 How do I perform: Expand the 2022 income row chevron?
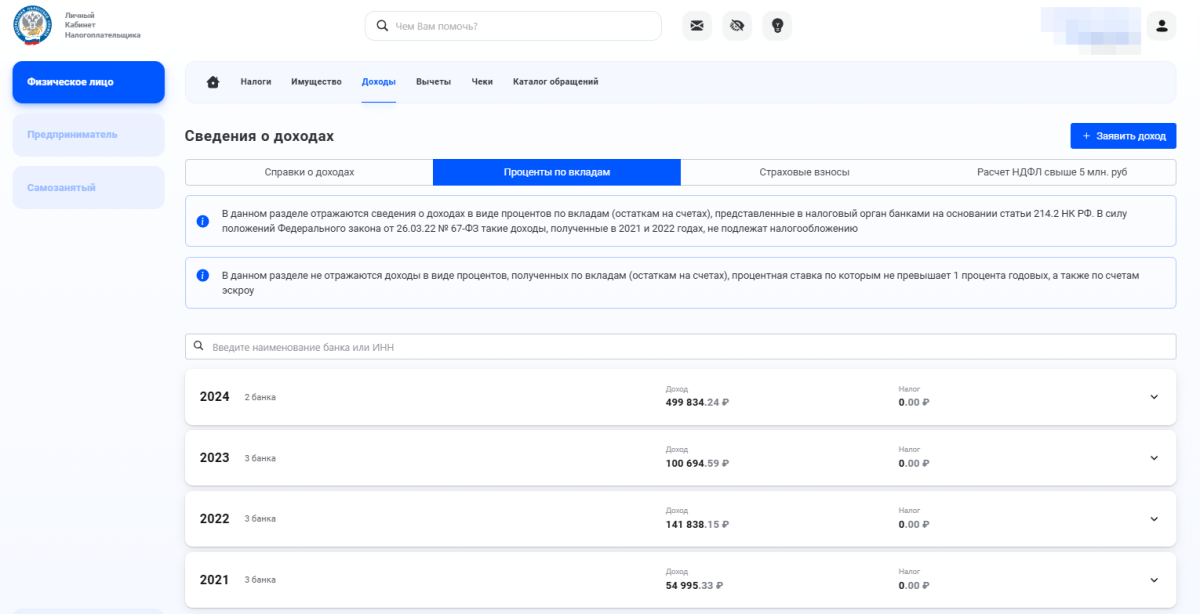tap(1153, 519)
